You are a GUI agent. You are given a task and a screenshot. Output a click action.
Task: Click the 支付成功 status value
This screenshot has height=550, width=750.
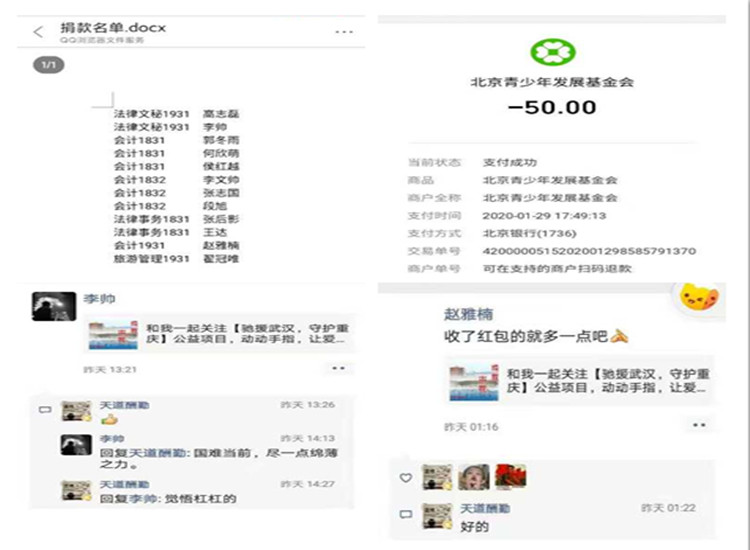(509, 162)
